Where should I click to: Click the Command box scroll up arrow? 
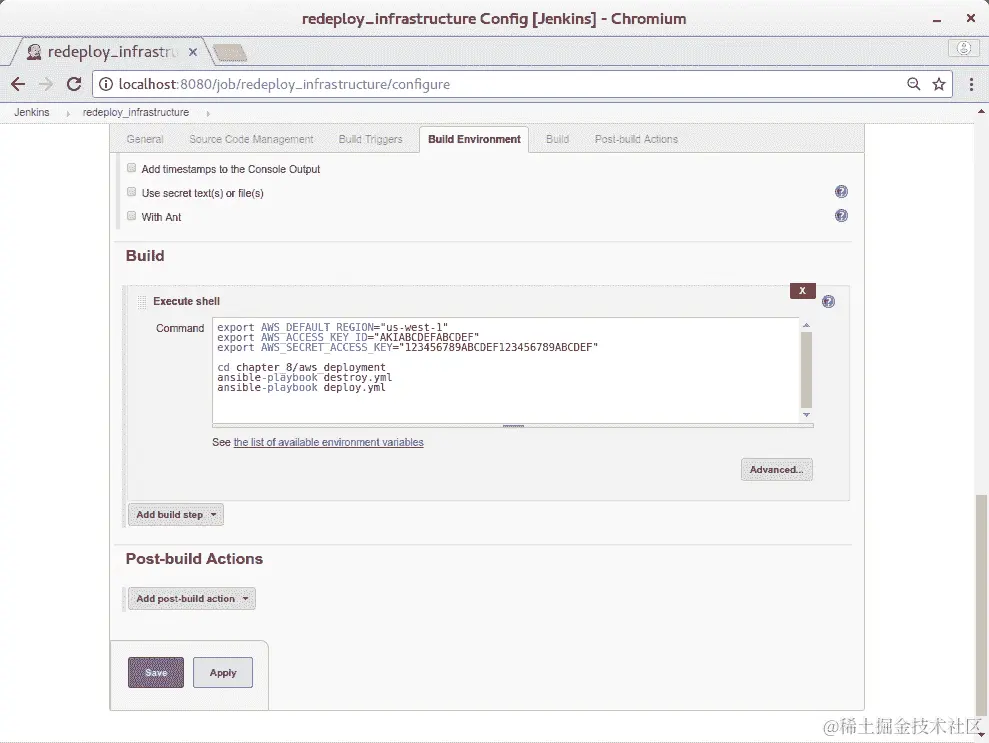806,325
